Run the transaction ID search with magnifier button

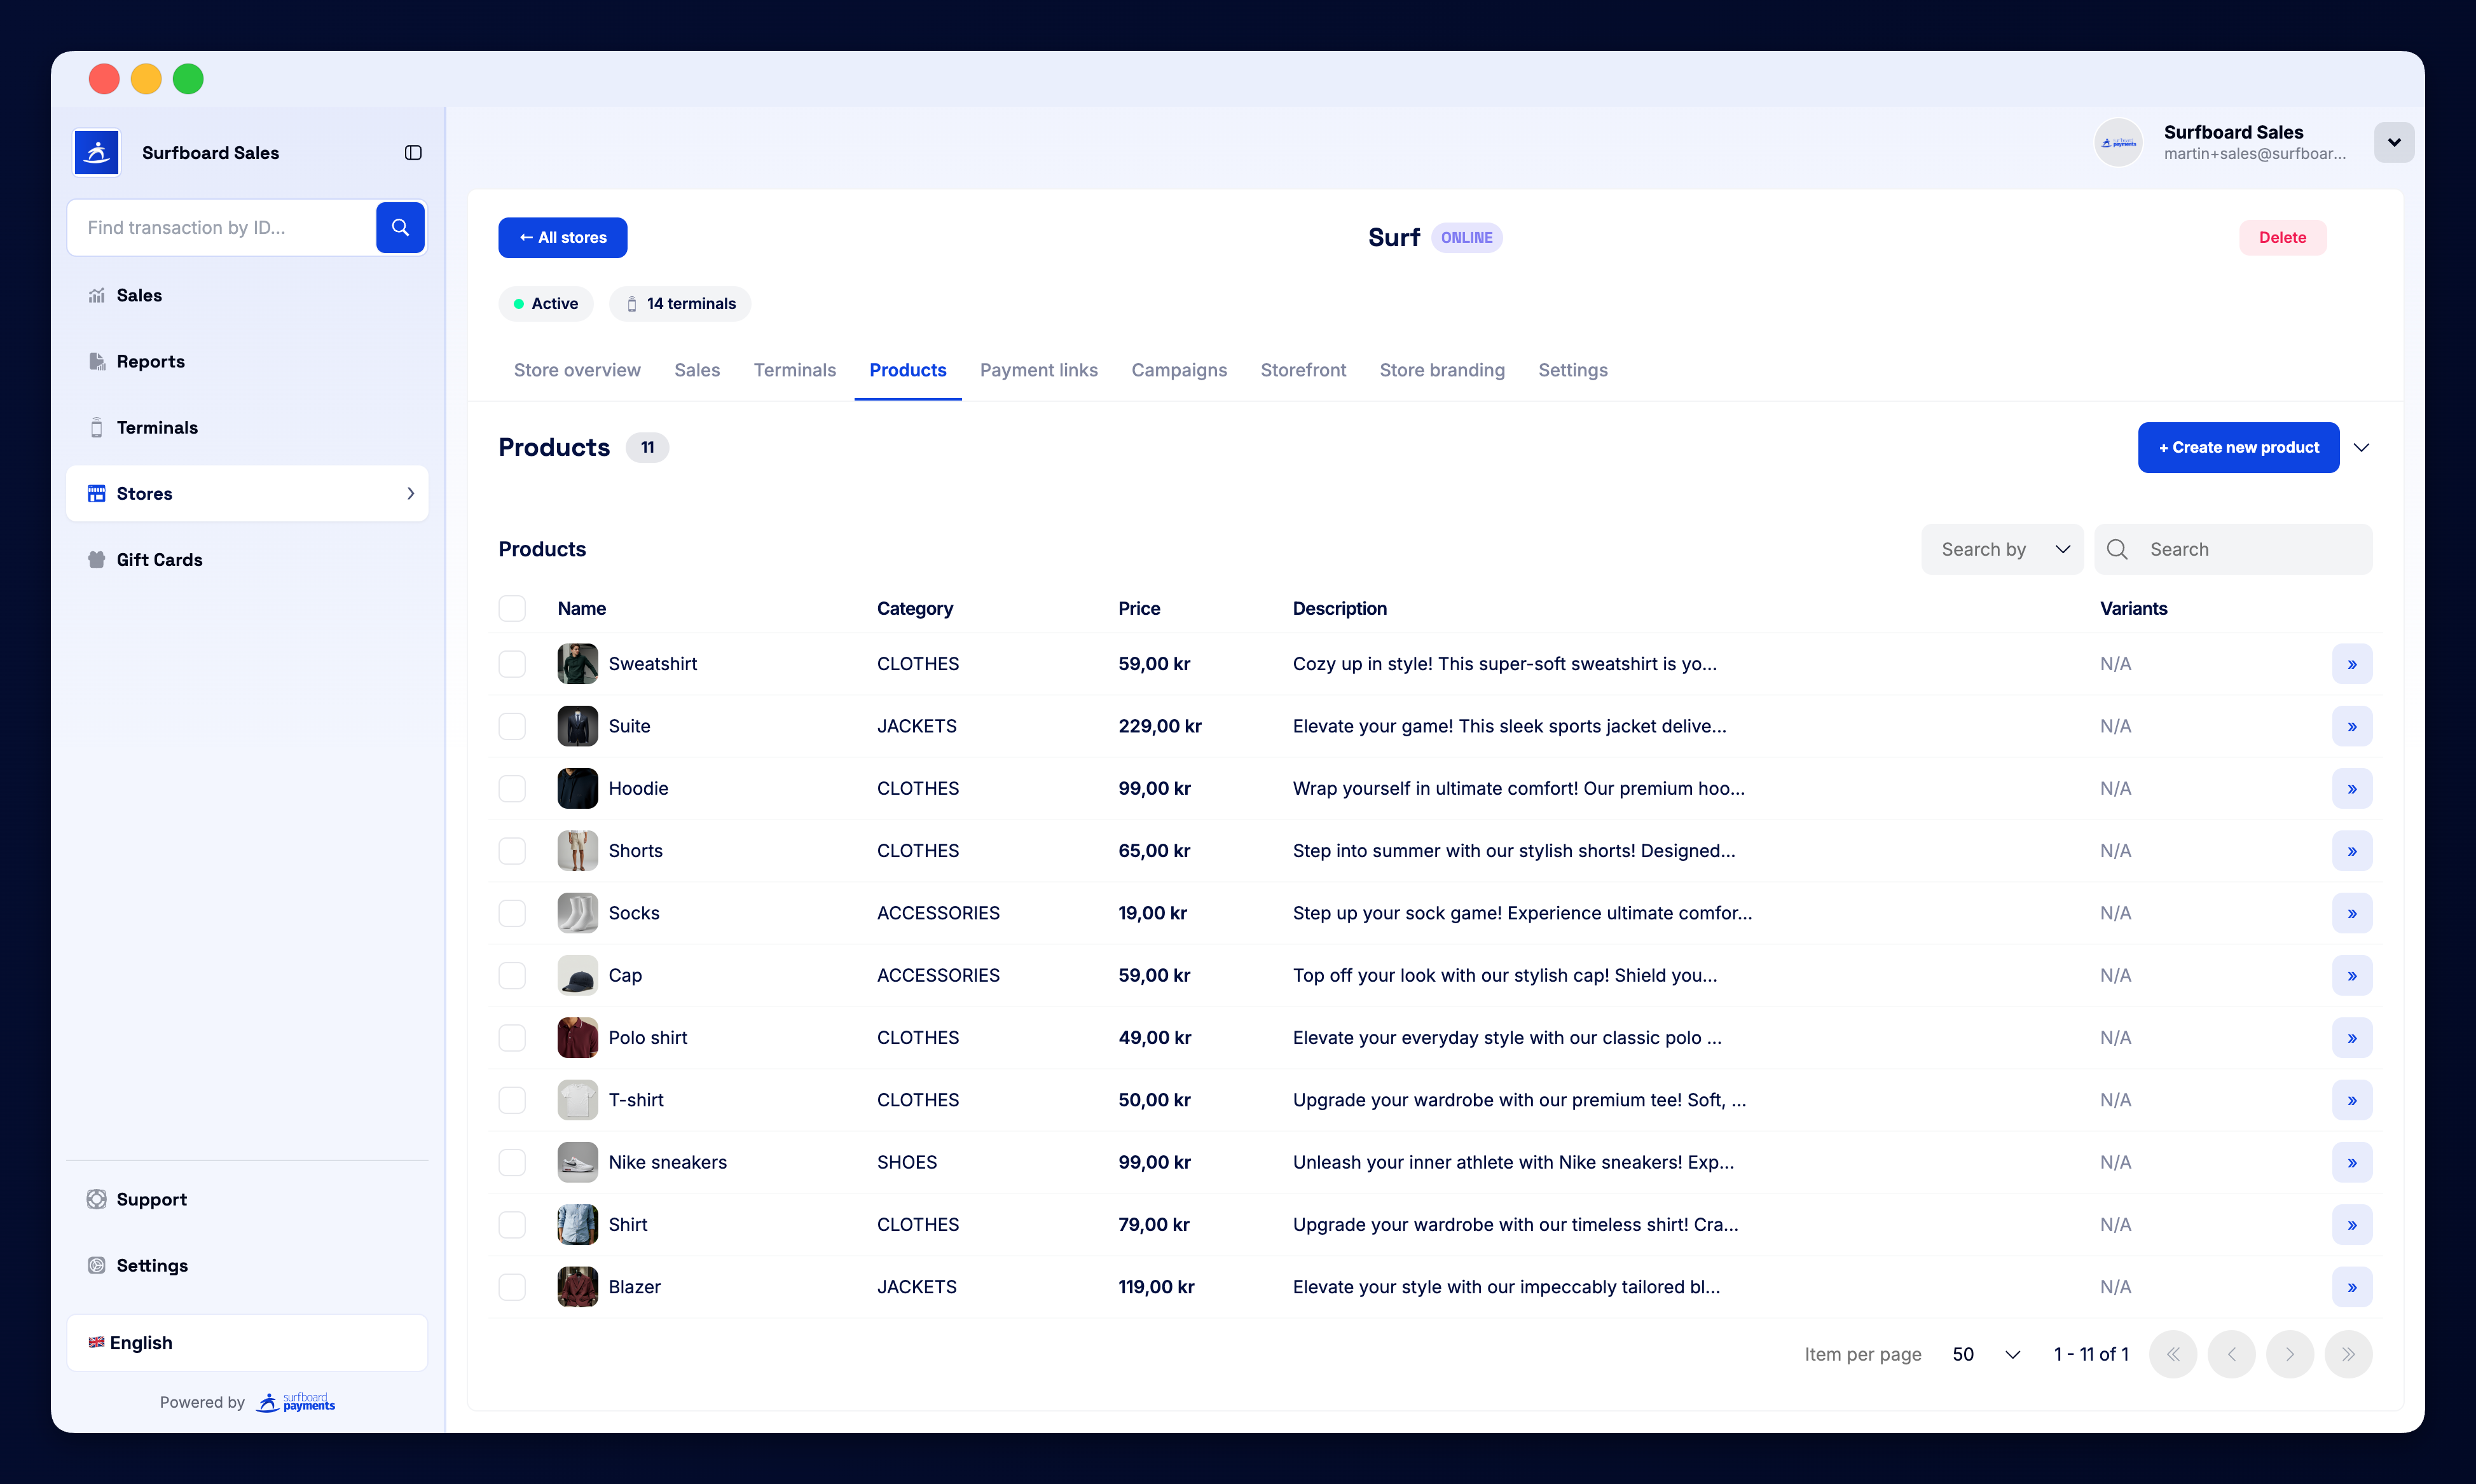coord(400,227)
